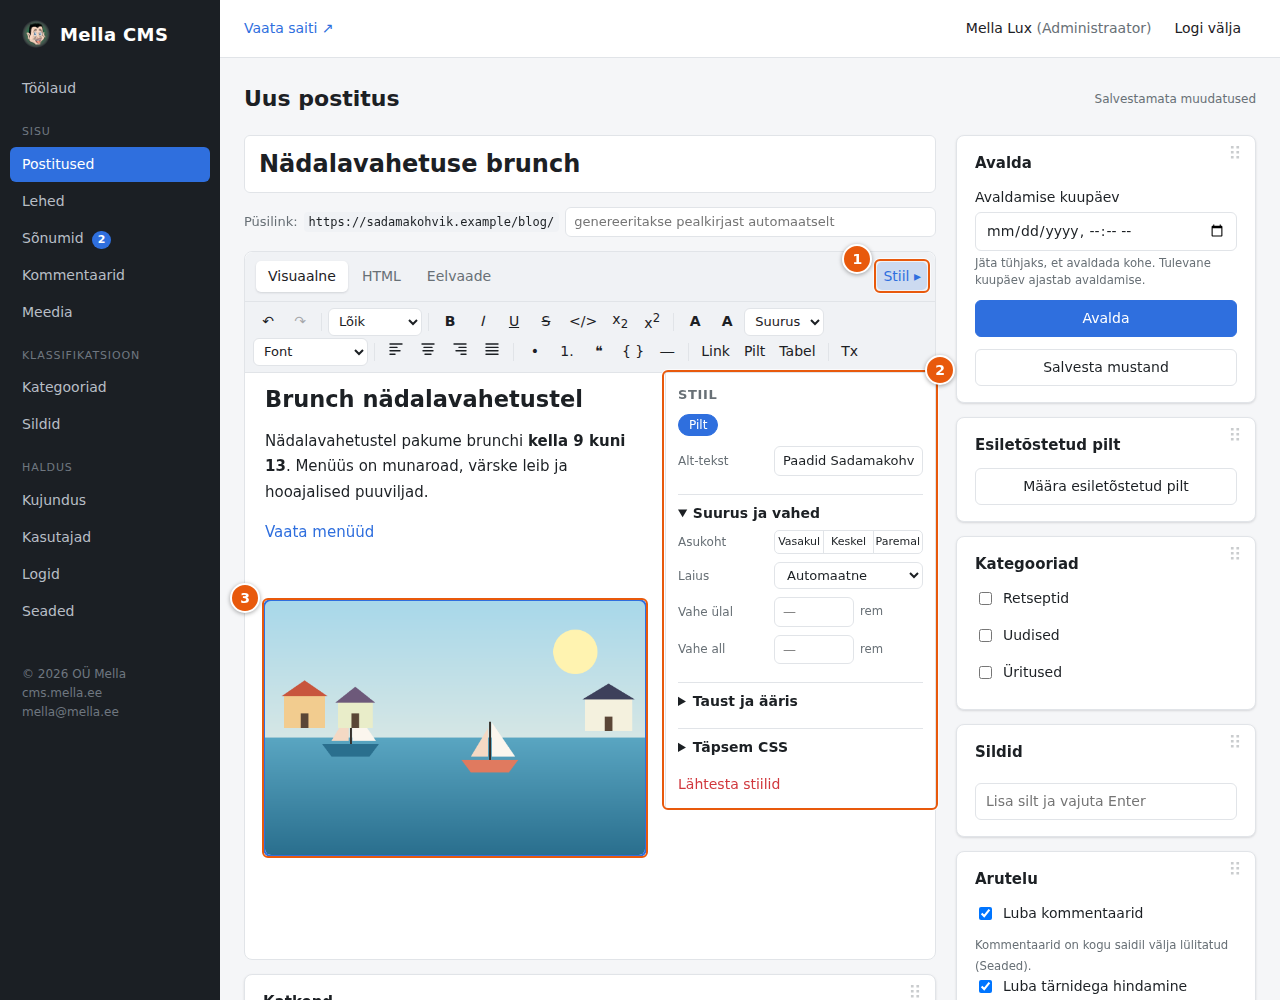Click Salvesta mustand button
1280x1000 pixels.
(x=1106, y=367)
